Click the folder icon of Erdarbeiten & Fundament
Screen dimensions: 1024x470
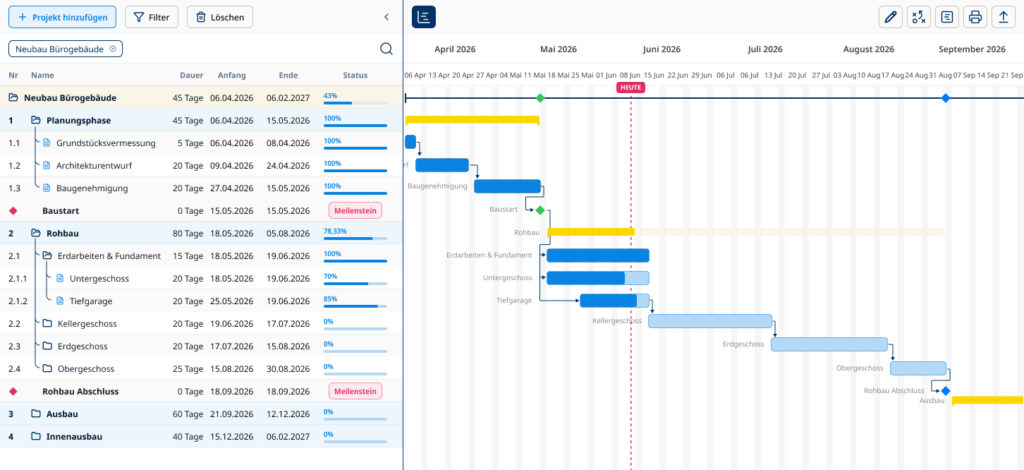pyautogui.click(x=47, y=256)
